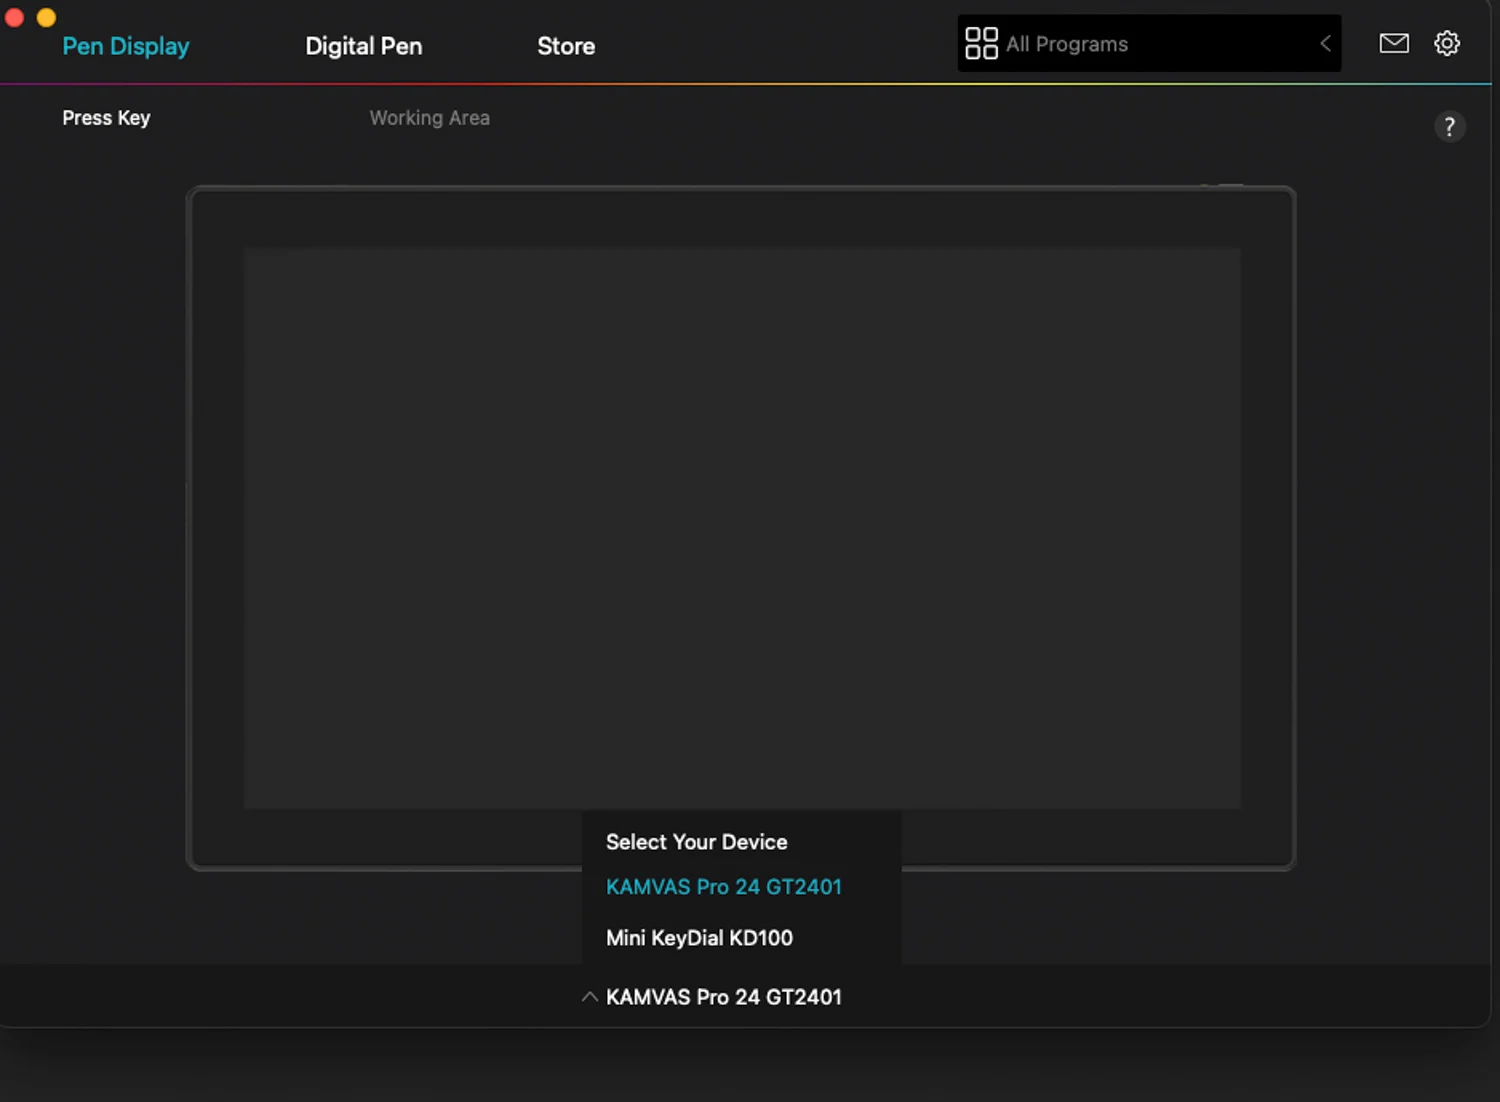Choose Mini KeyDial KD100 in device list
The height and width of the screenshot is (1102, 1500).
[699, 938]
